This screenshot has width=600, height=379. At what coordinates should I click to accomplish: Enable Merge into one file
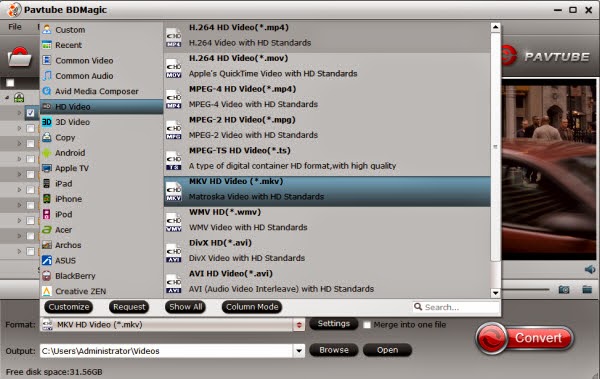[367, 325]
